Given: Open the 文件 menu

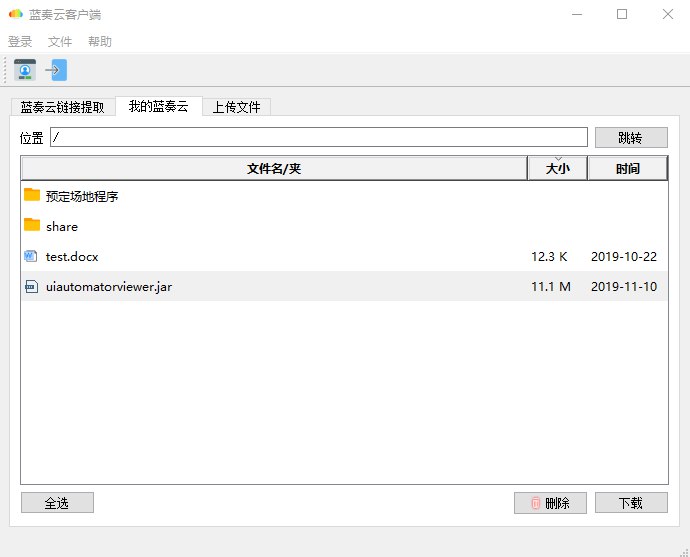Looking at the screenshot, I should 60,42.
